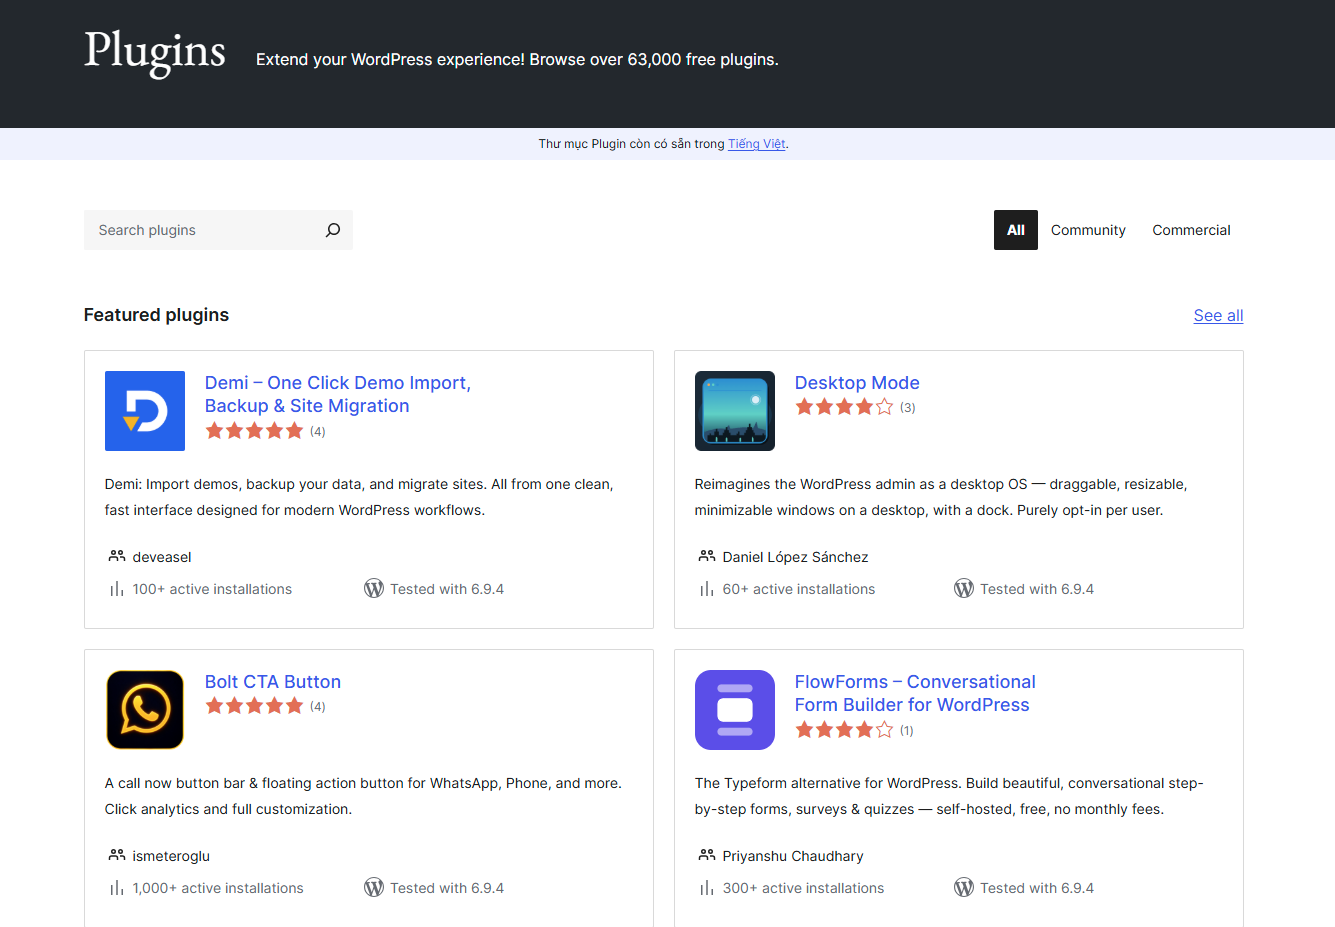Click the bar chart icon beside 1,000+ active installations
The image size is (1335, 927).
point(117,888)
